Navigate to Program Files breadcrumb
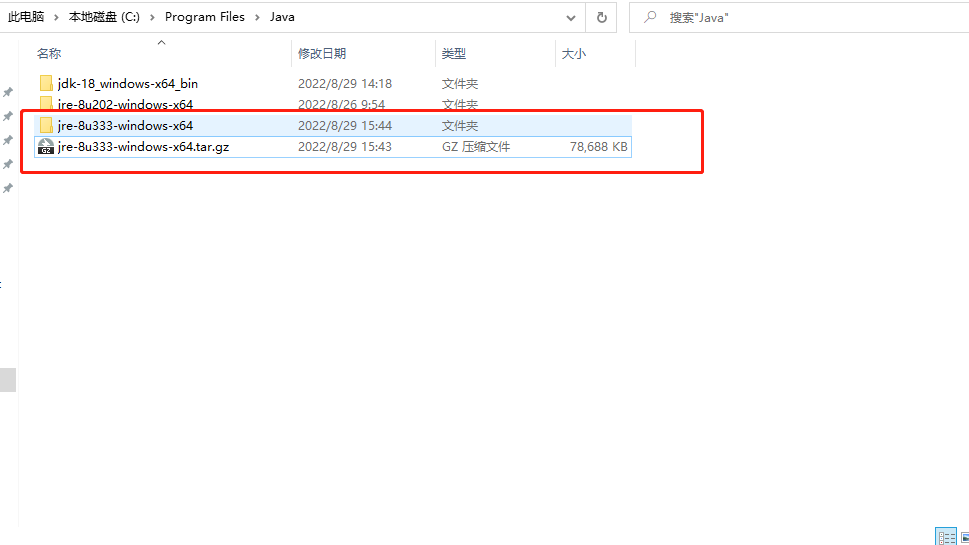 click(x=205, y=17)
